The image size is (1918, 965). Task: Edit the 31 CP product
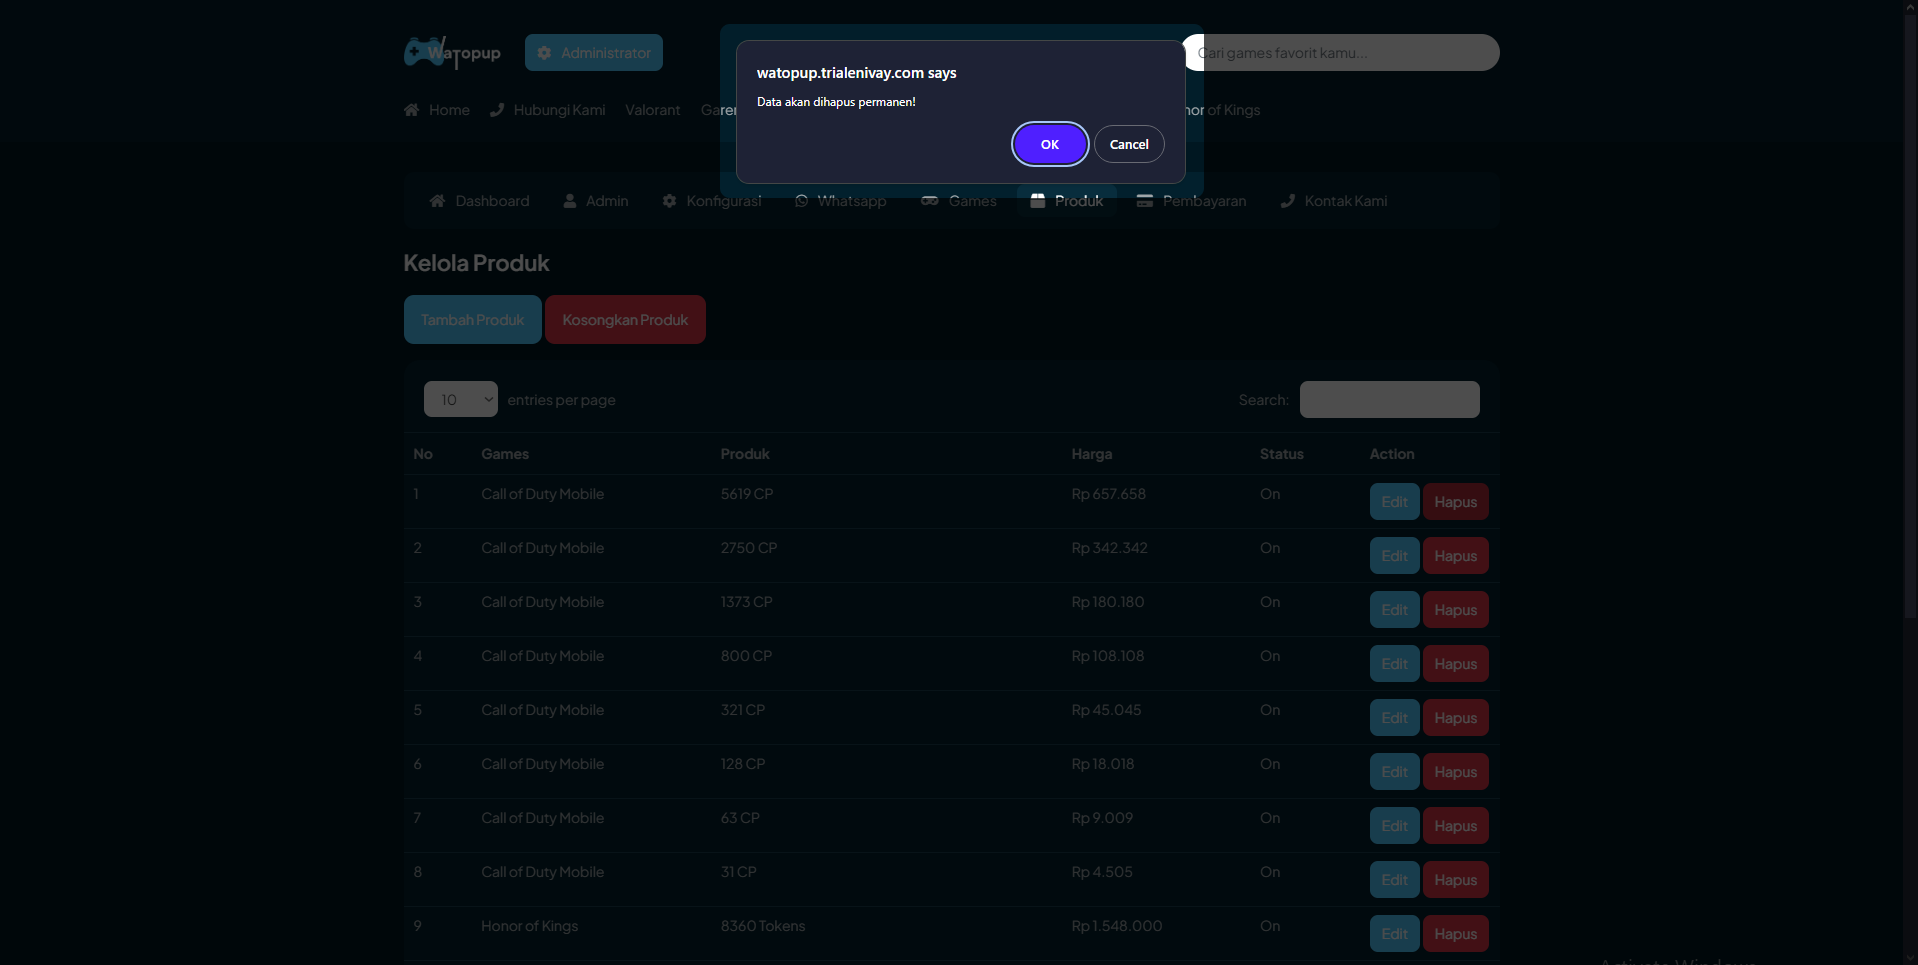tap(1394, 880)
